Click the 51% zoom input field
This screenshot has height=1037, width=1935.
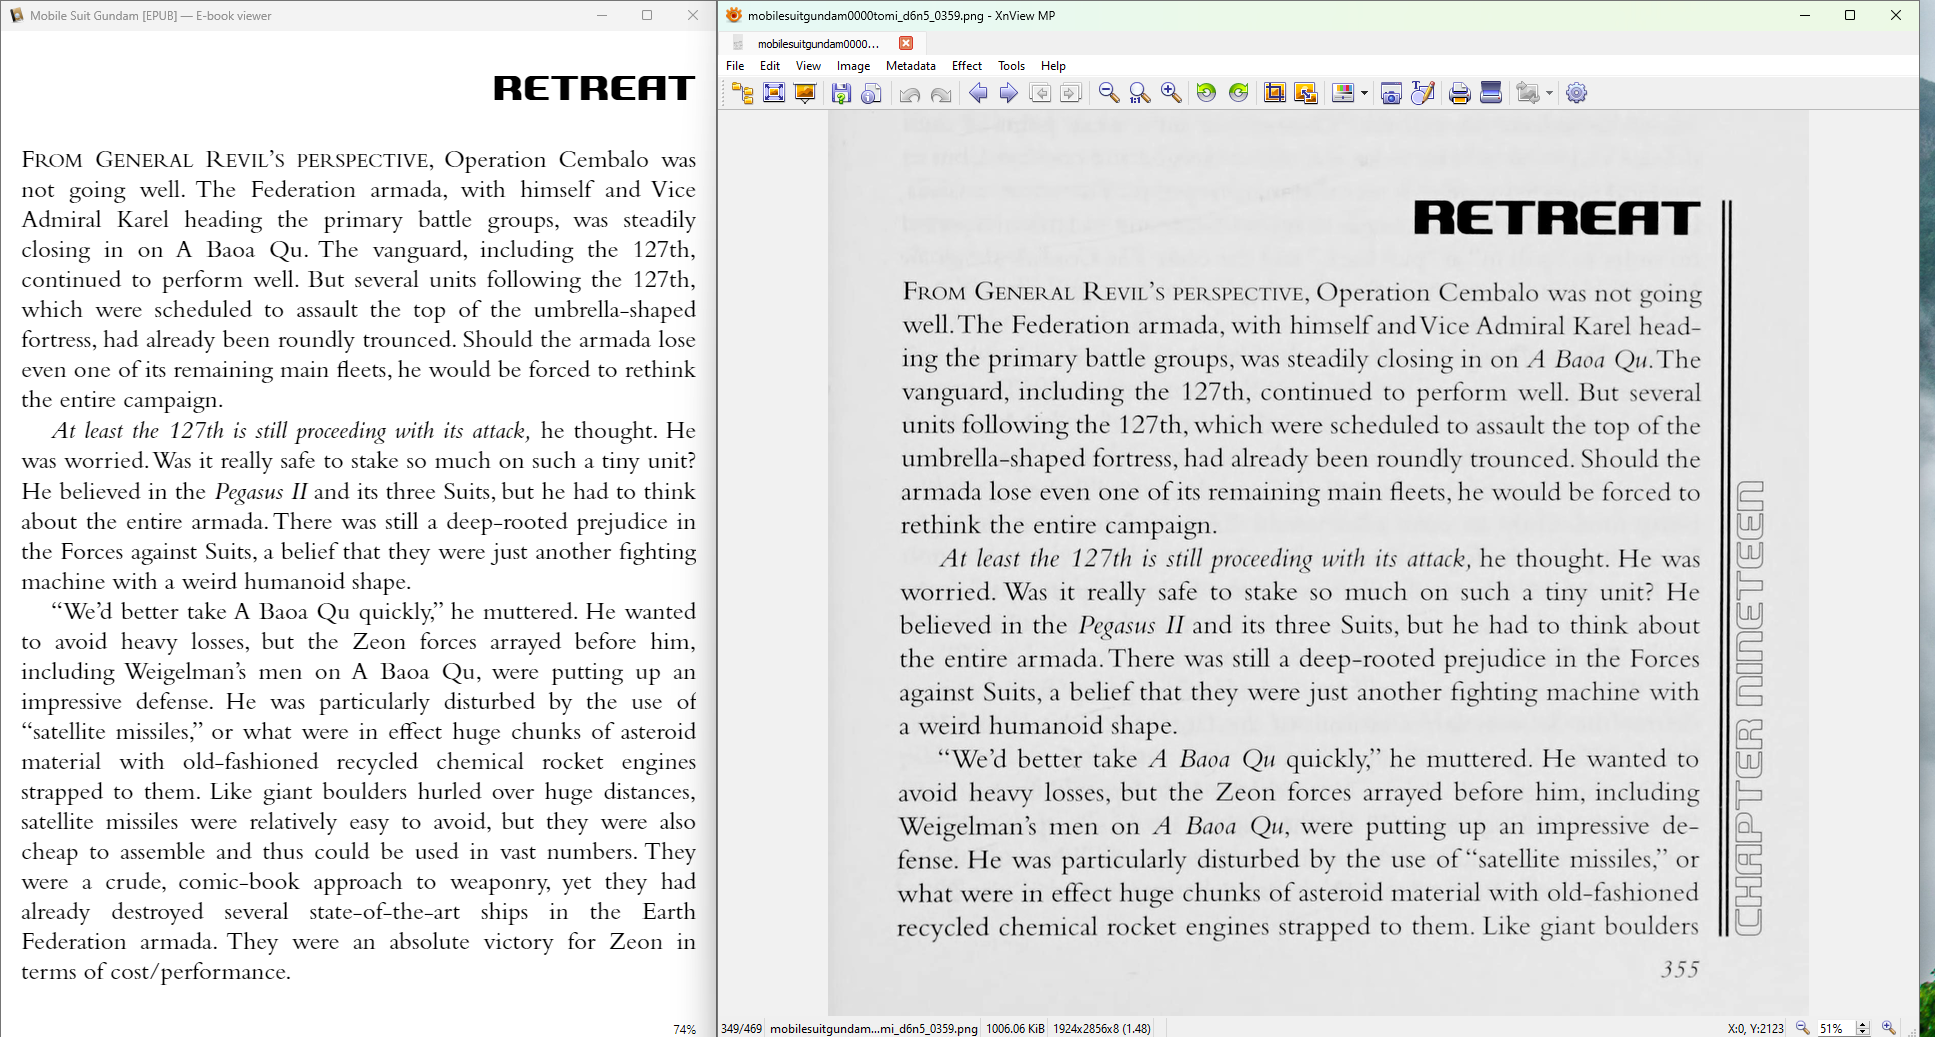coord(1836,1028)
